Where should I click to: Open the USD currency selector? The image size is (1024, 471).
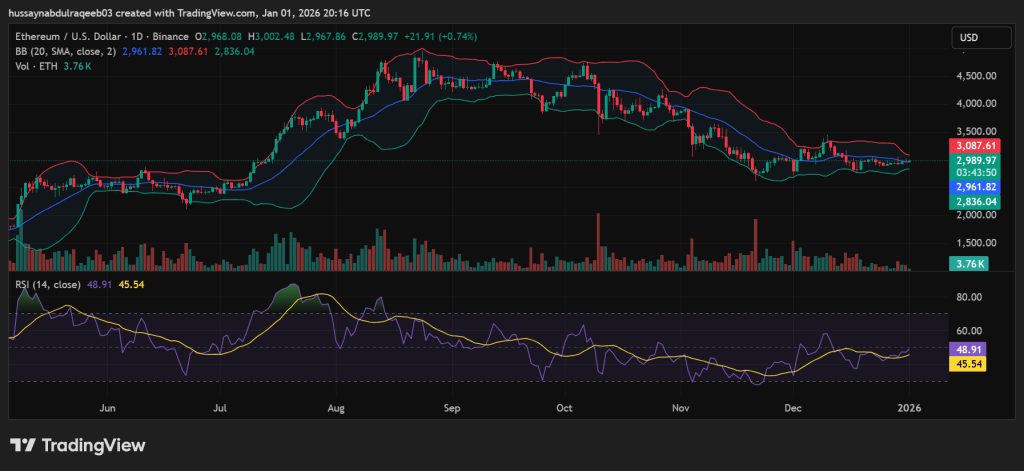click(969, 37)
